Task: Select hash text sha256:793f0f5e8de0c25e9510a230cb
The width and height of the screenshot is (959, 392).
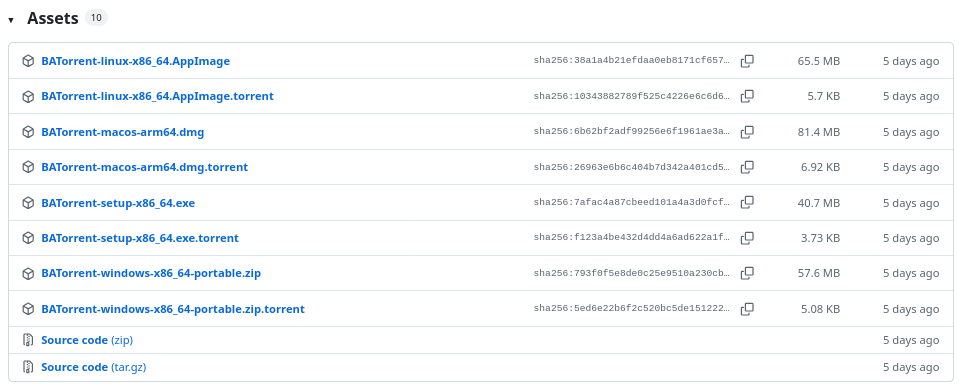Action: (x=632, y=273)
